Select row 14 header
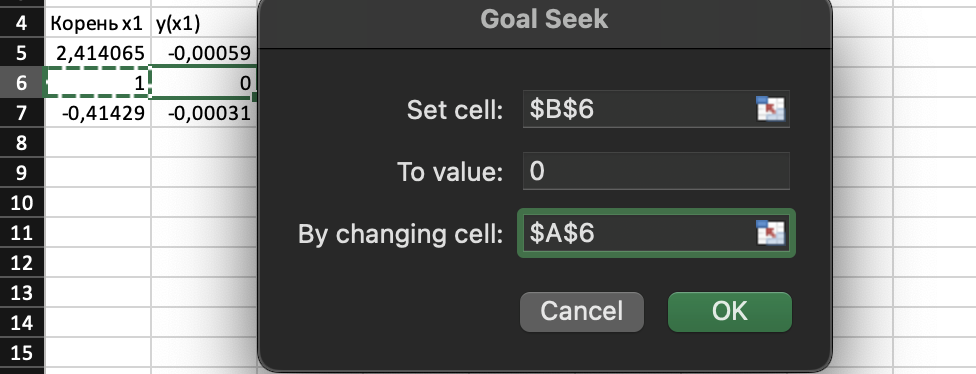 click(22, 322)
